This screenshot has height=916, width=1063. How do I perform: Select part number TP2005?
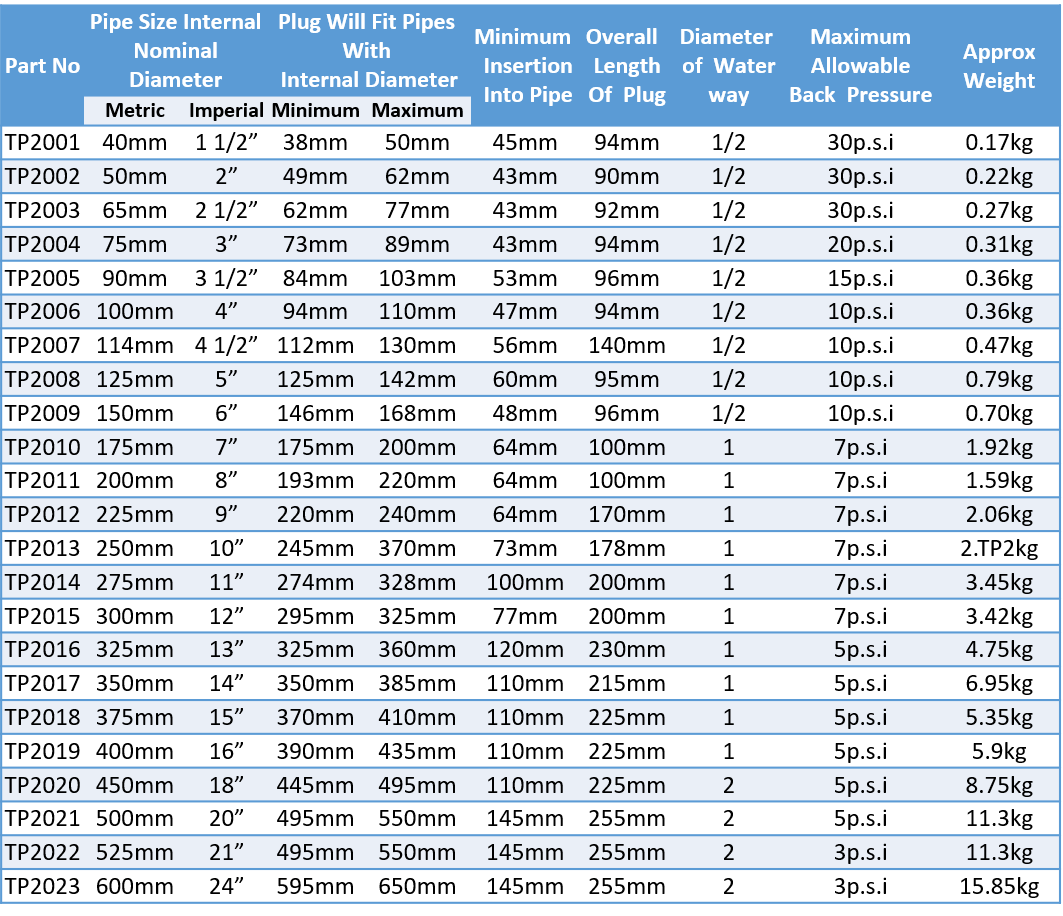[43, 278]
